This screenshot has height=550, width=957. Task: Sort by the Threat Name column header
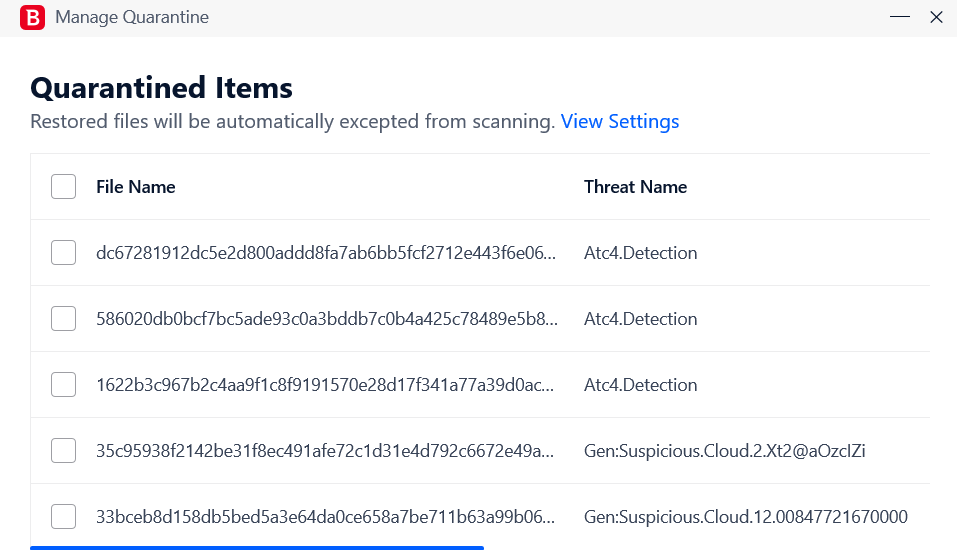tap(635, 187)
